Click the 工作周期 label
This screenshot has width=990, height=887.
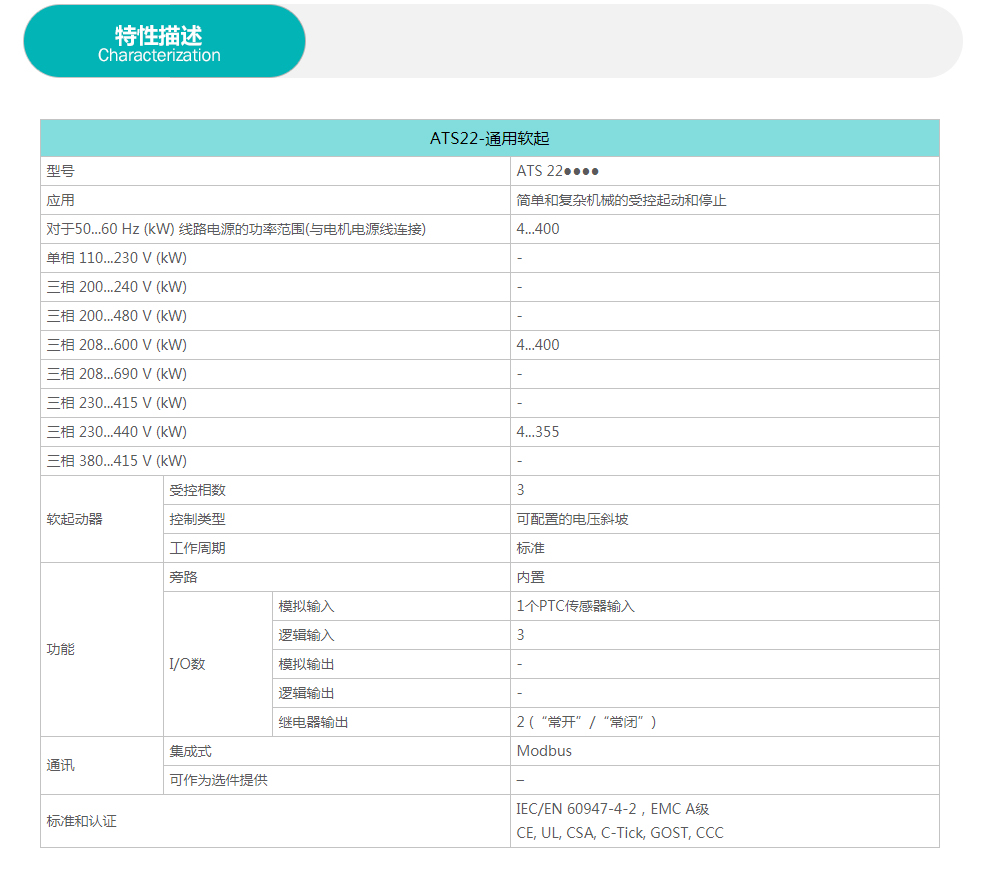click(198, 548)
